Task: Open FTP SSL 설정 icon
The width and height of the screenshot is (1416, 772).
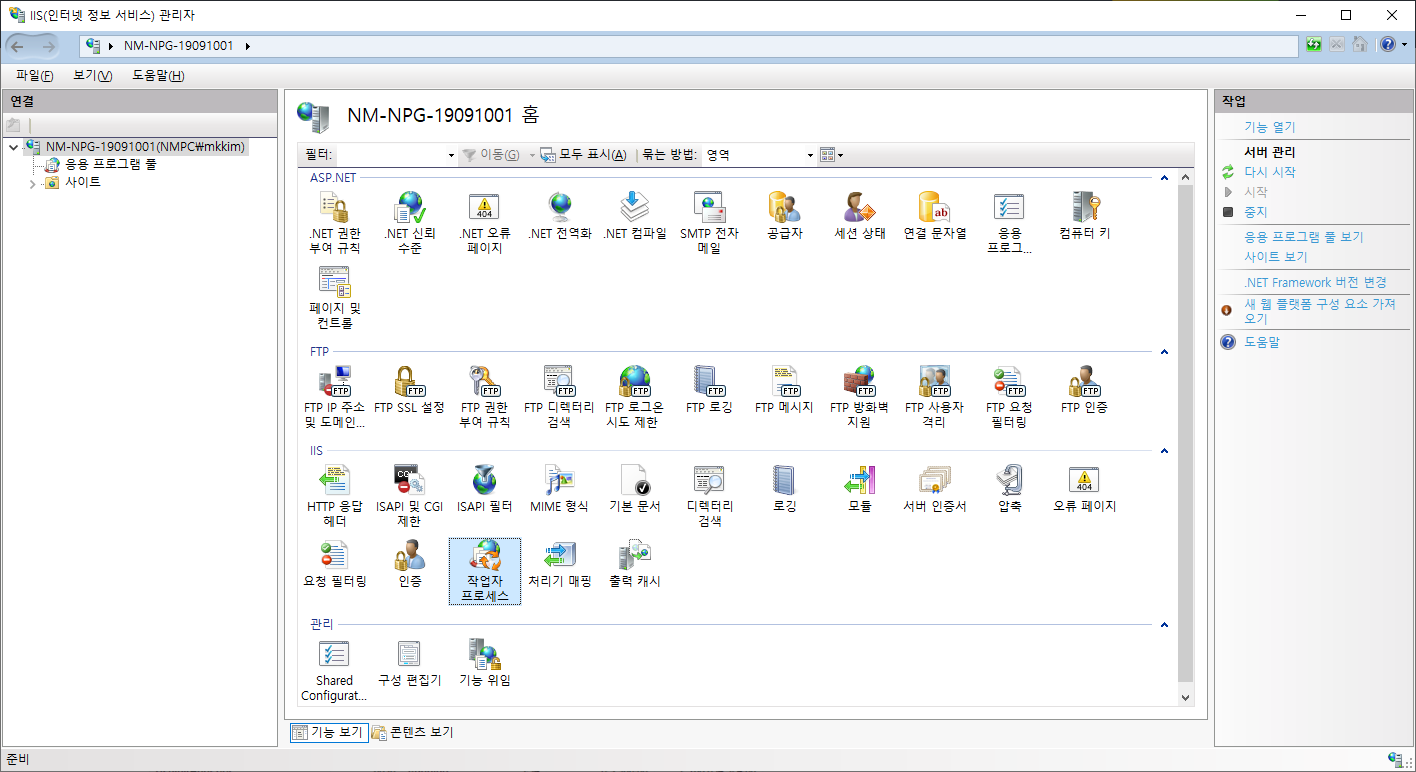Action: coord(409,391)
